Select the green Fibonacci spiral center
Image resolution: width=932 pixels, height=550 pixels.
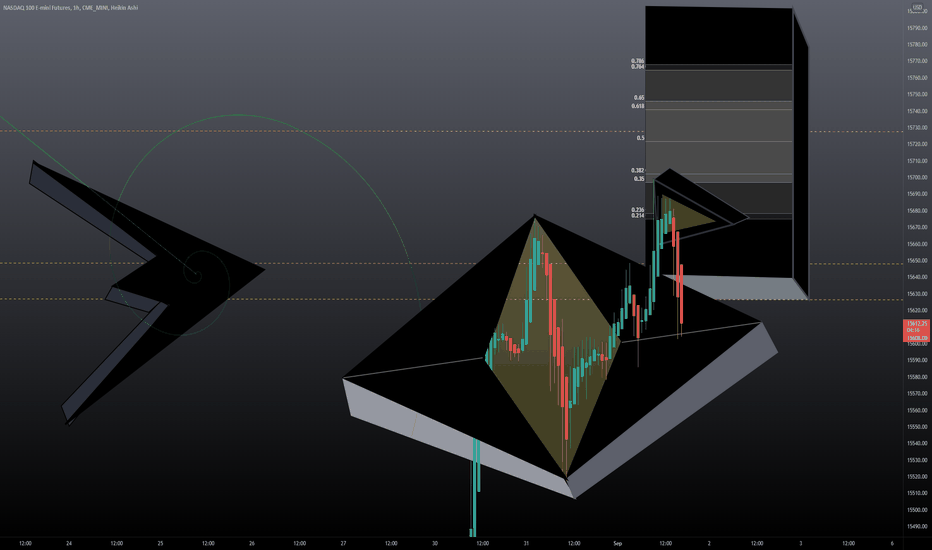(x=196, y=275)
